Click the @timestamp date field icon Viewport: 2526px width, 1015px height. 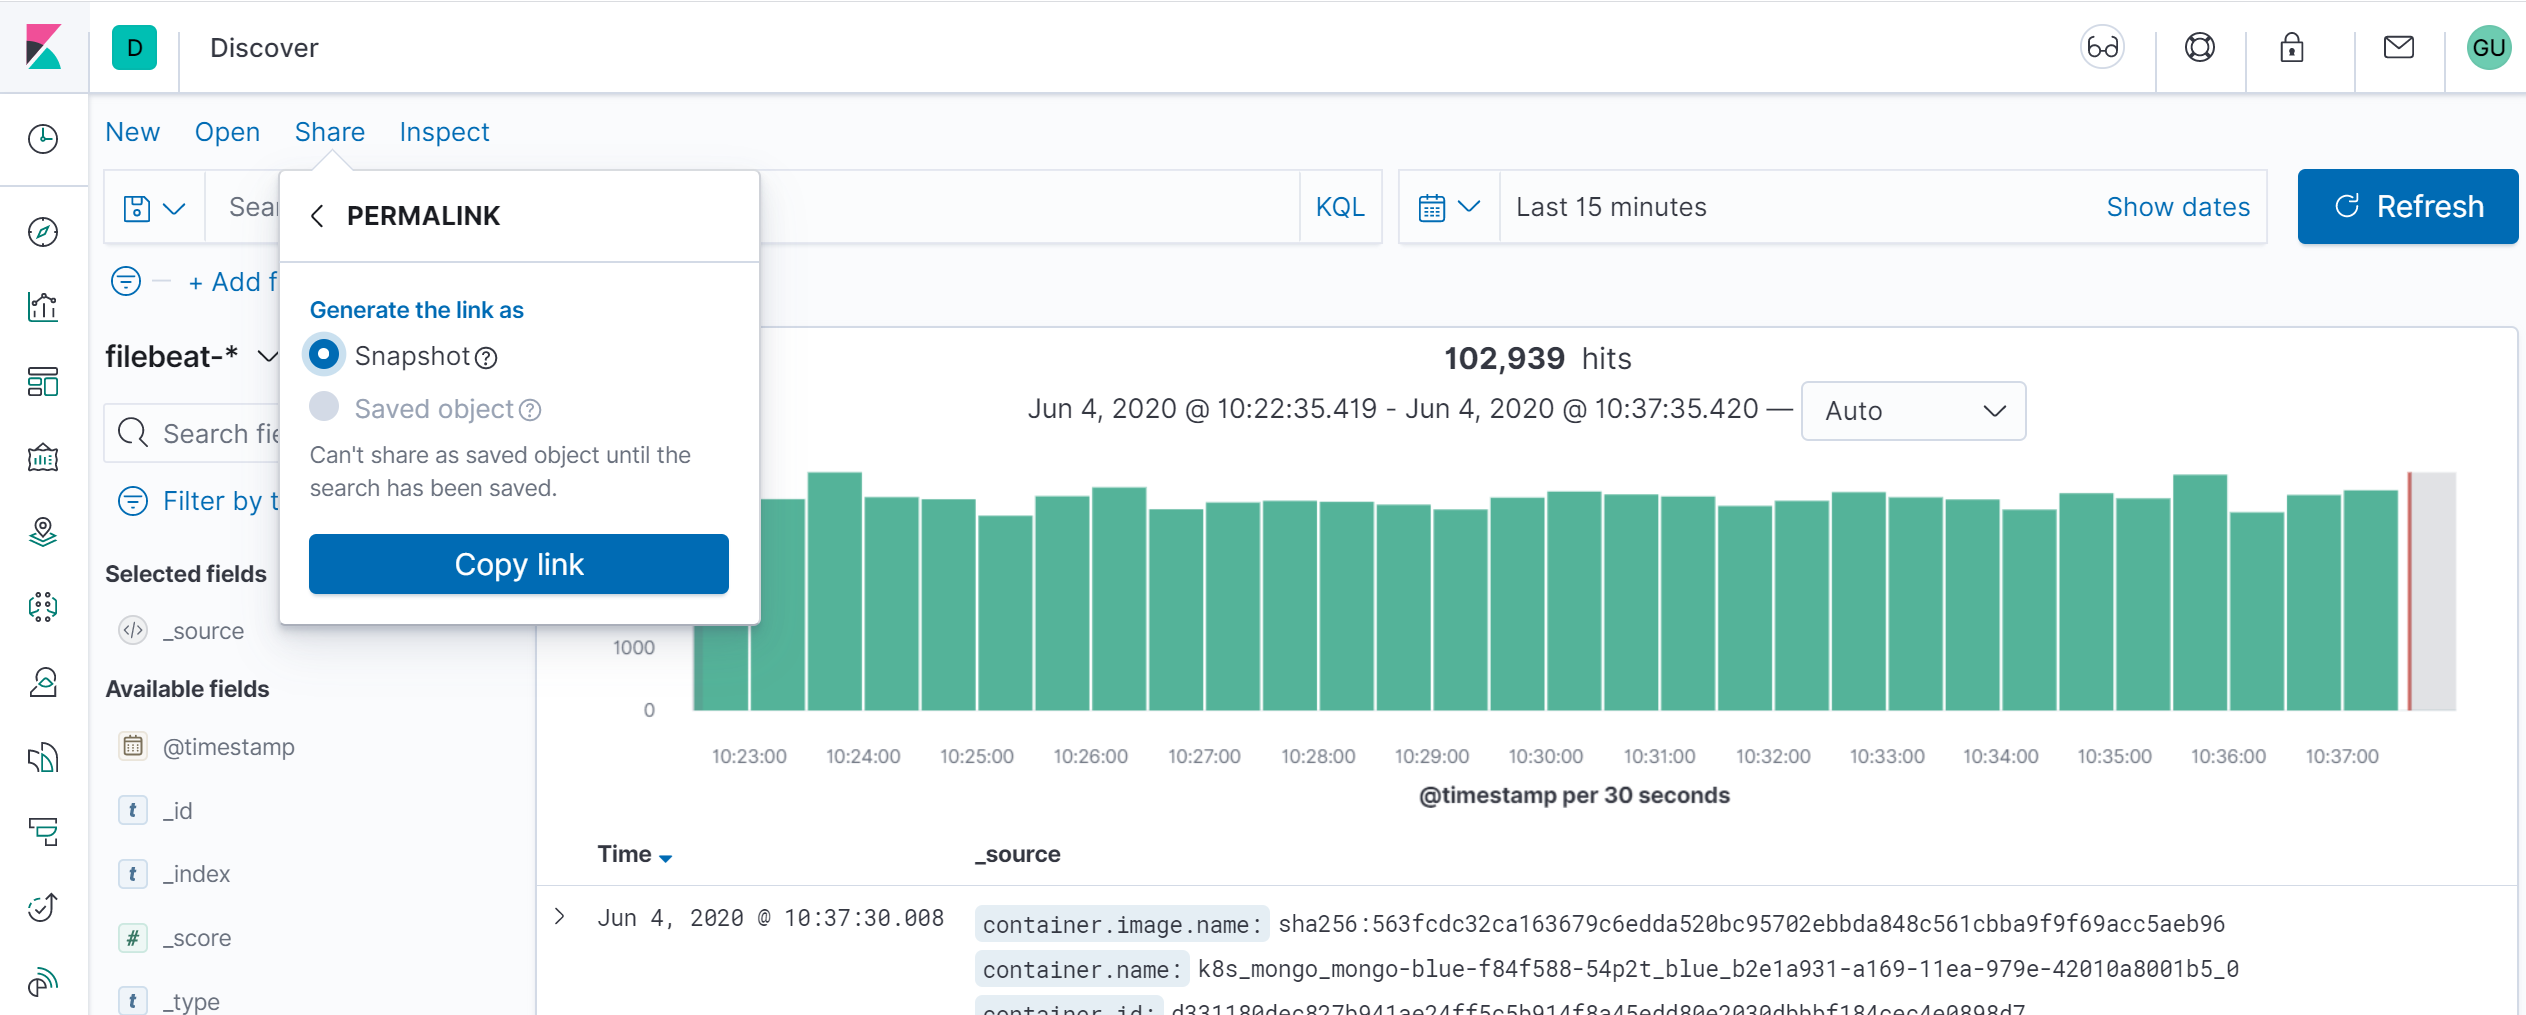click(133, 746)
